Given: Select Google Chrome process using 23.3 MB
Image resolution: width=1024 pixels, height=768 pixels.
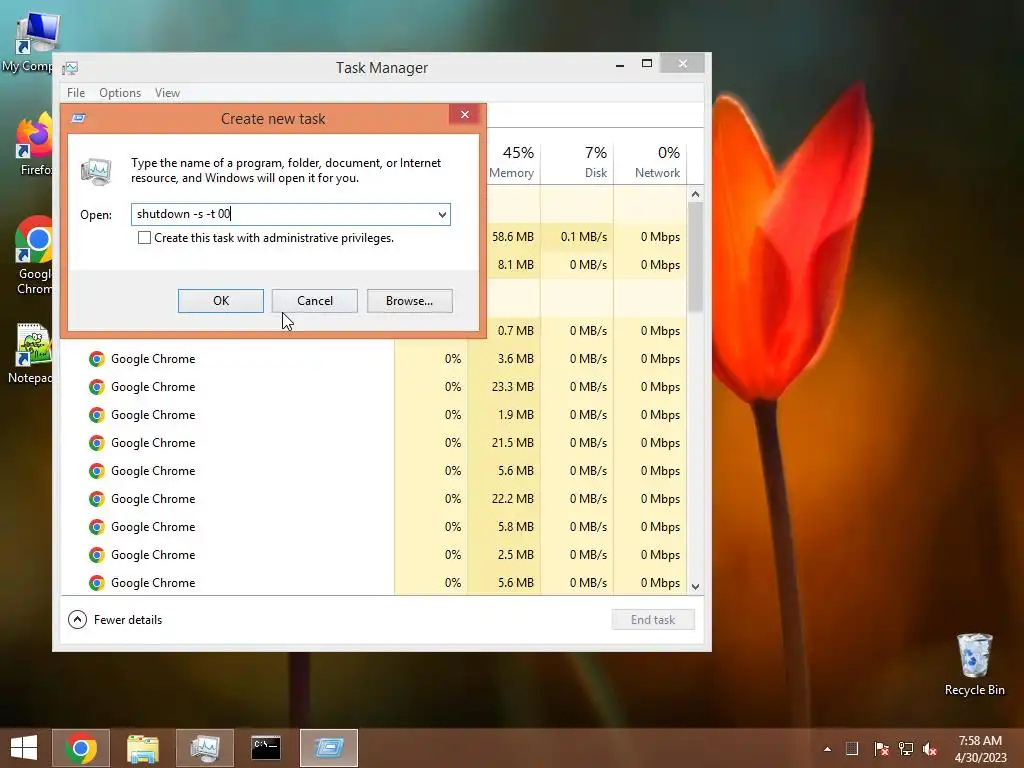Looking at the screenshot, I should (x=374, y=387).
